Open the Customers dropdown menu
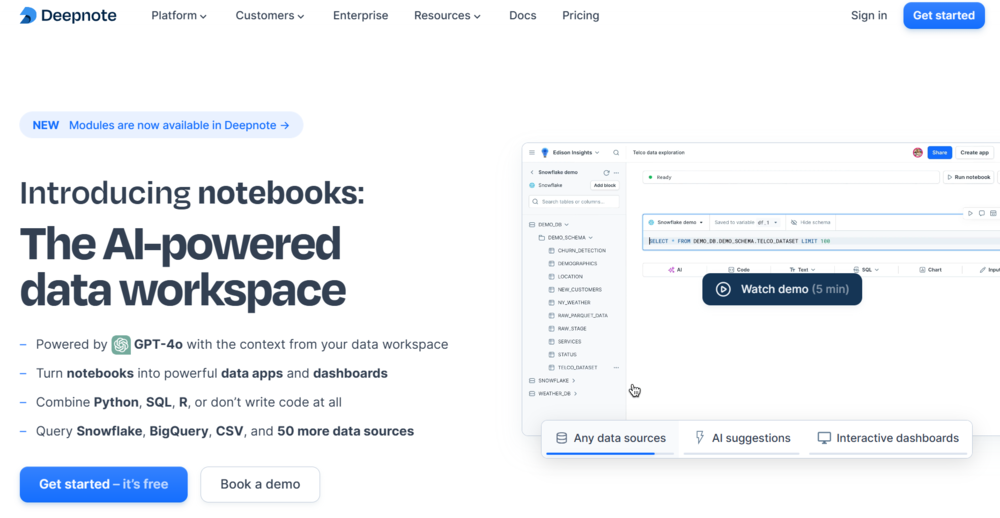 pos(270,15)
